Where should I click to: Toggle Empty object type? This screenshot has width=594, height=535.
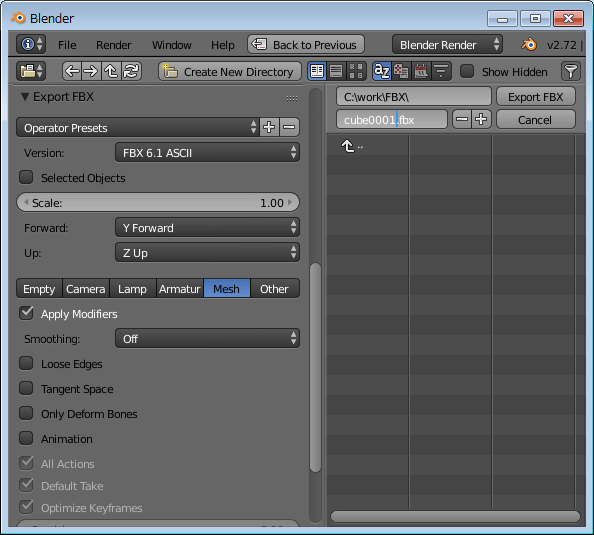[x=39, y=288]
